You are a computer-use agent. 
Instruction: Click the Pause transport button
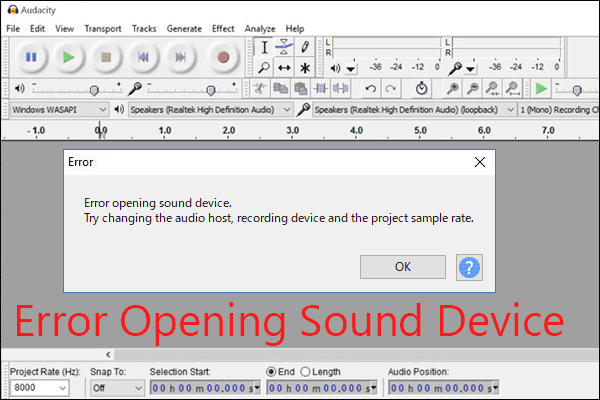pos(31,57)
